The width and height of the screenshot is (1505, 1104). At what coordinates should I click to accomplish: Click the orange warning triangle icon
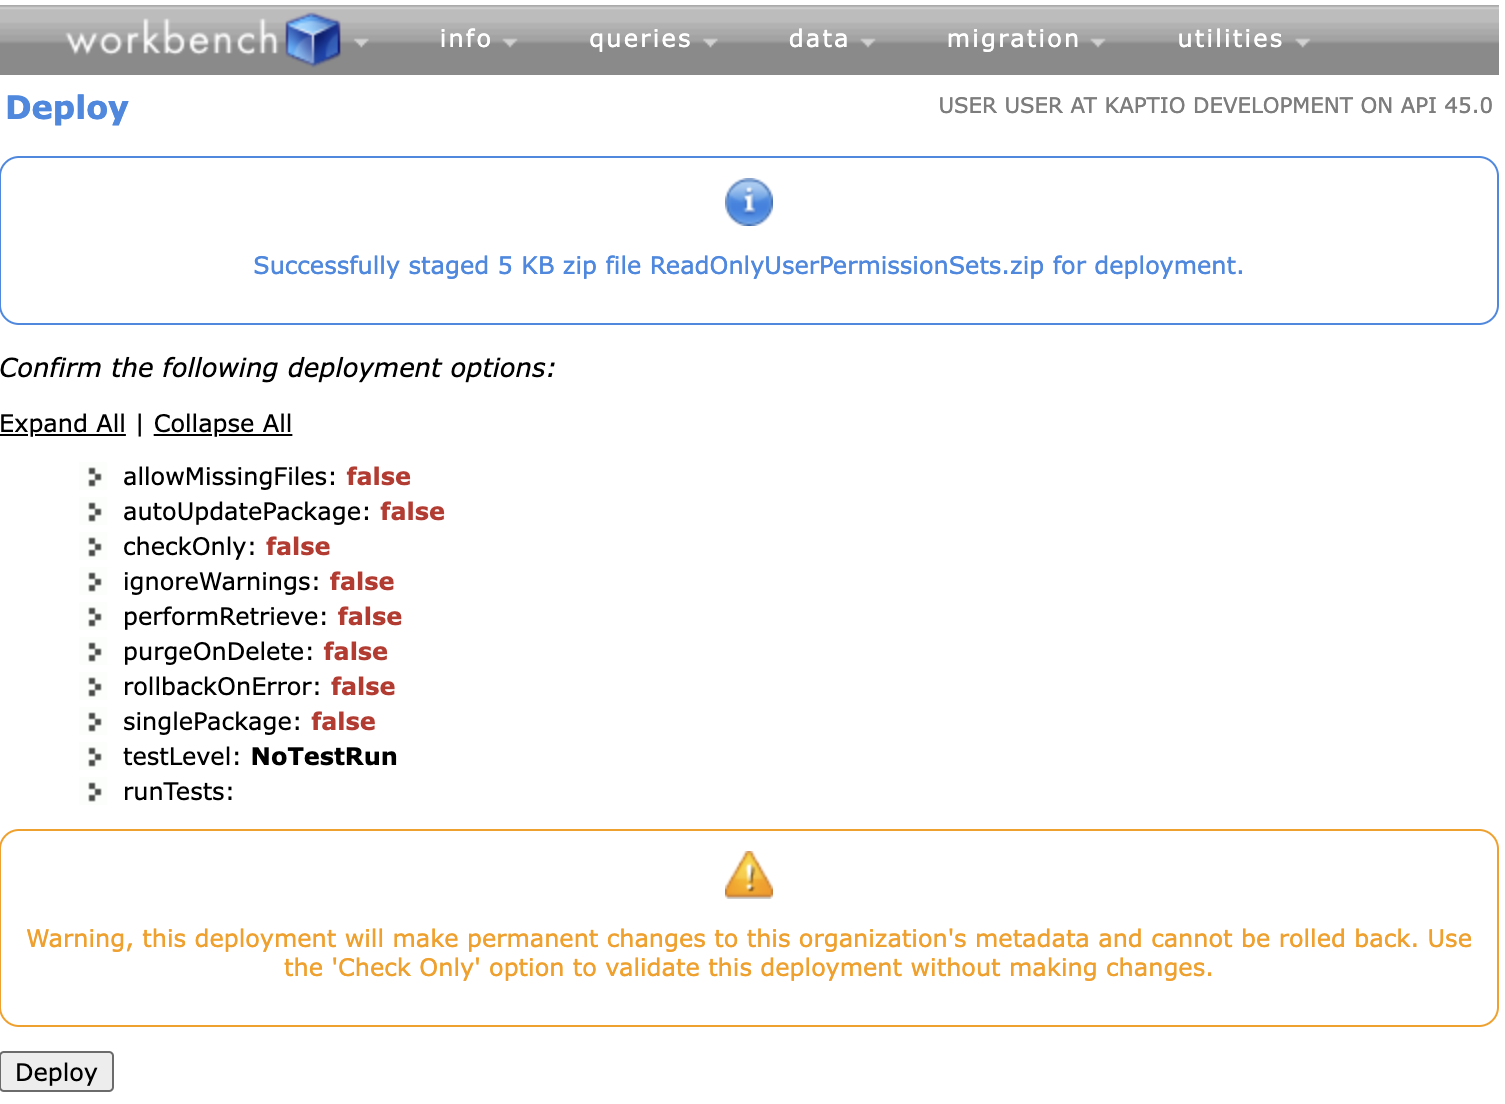[748, 873]
